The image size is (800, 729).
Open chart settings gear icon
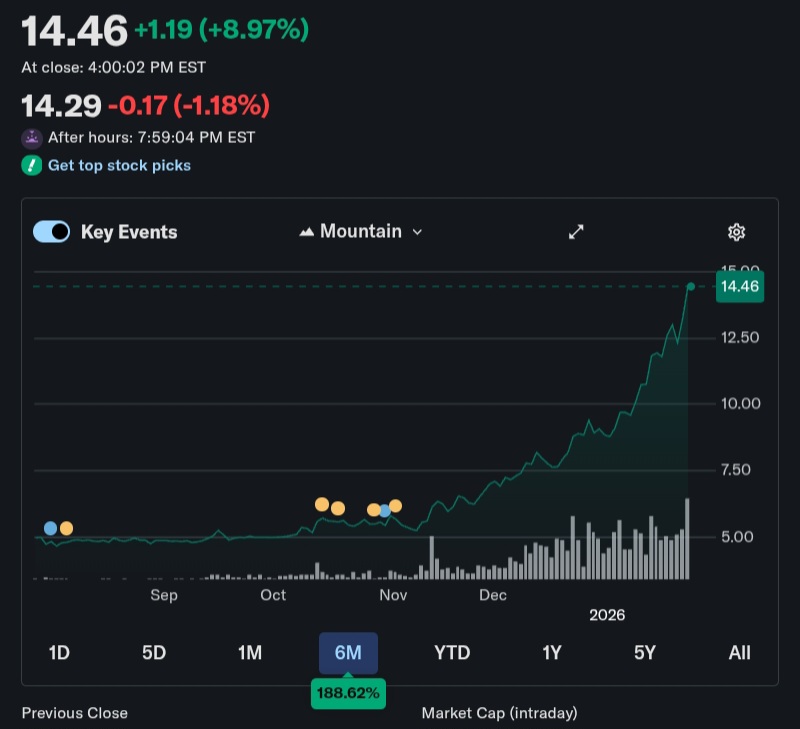coord(736,232)
